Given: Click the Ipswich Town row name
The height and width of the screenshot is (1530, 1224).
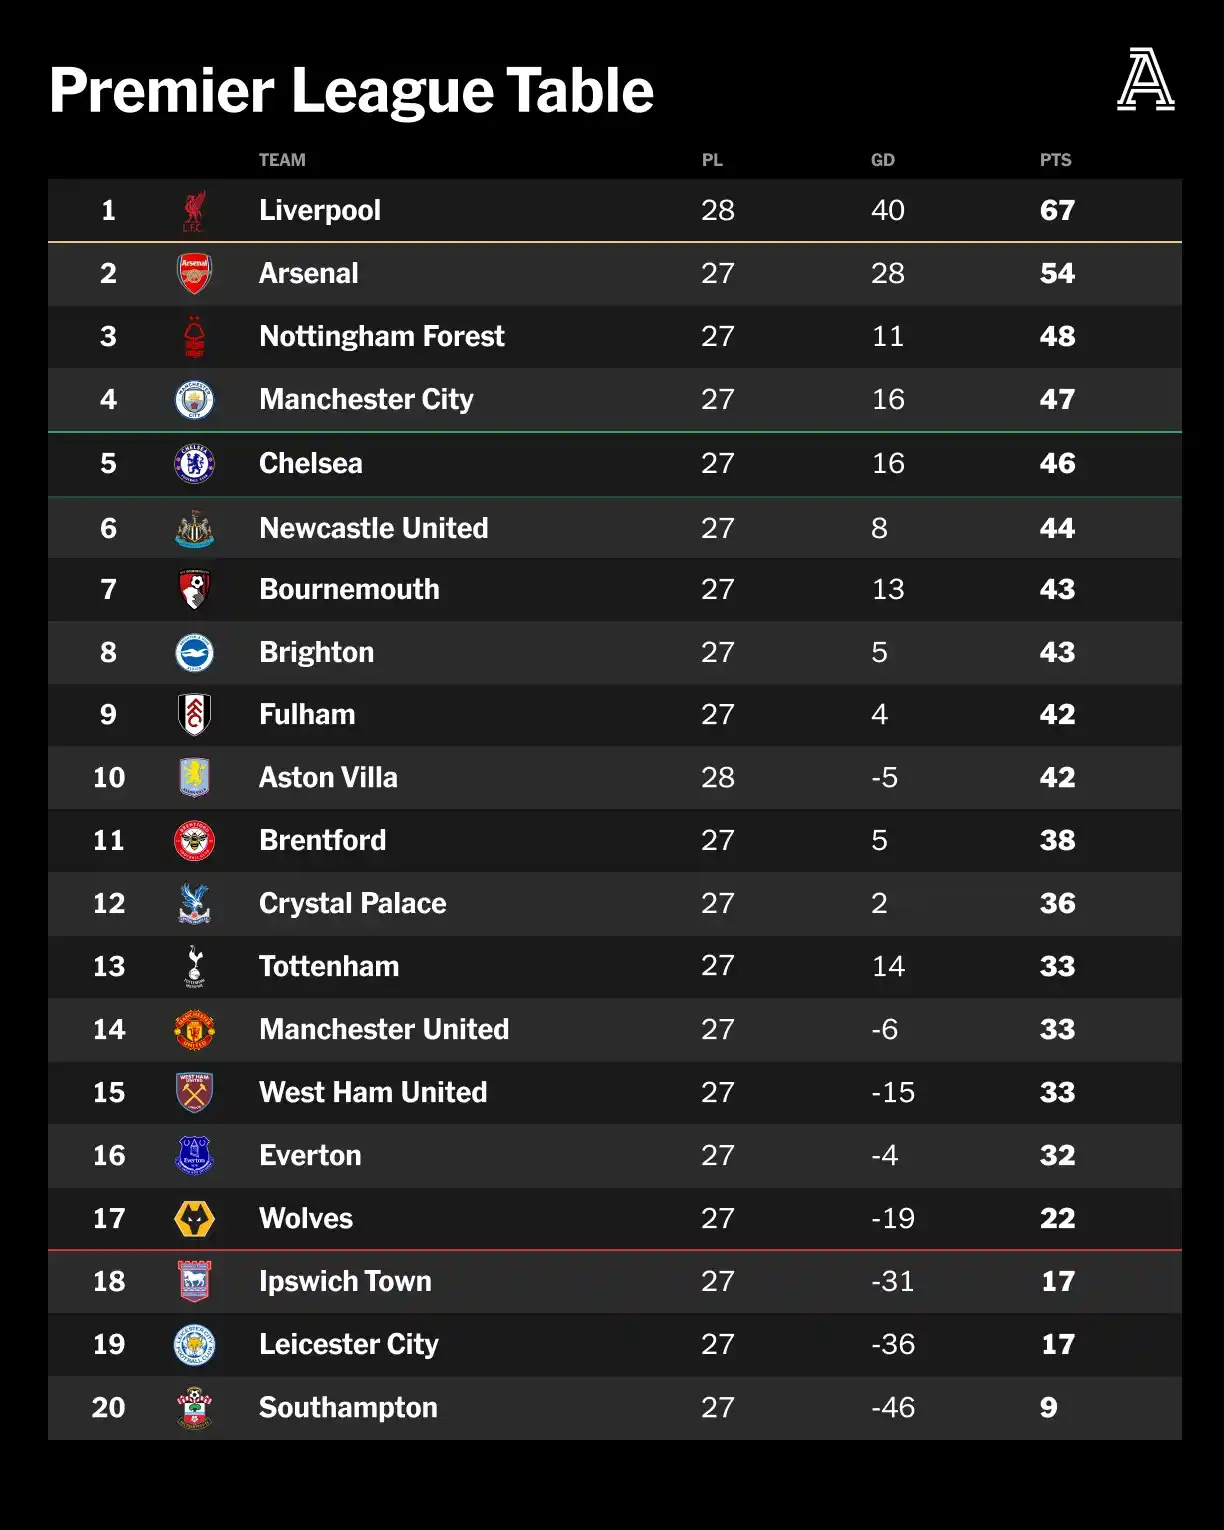Looking at the screenshot, I should [x=345, y=1281].
